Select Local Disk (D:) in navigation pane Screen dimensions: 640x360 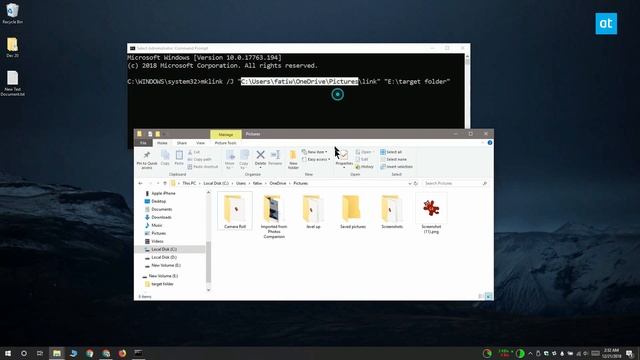pyautogui.click(x=160, y=257)
